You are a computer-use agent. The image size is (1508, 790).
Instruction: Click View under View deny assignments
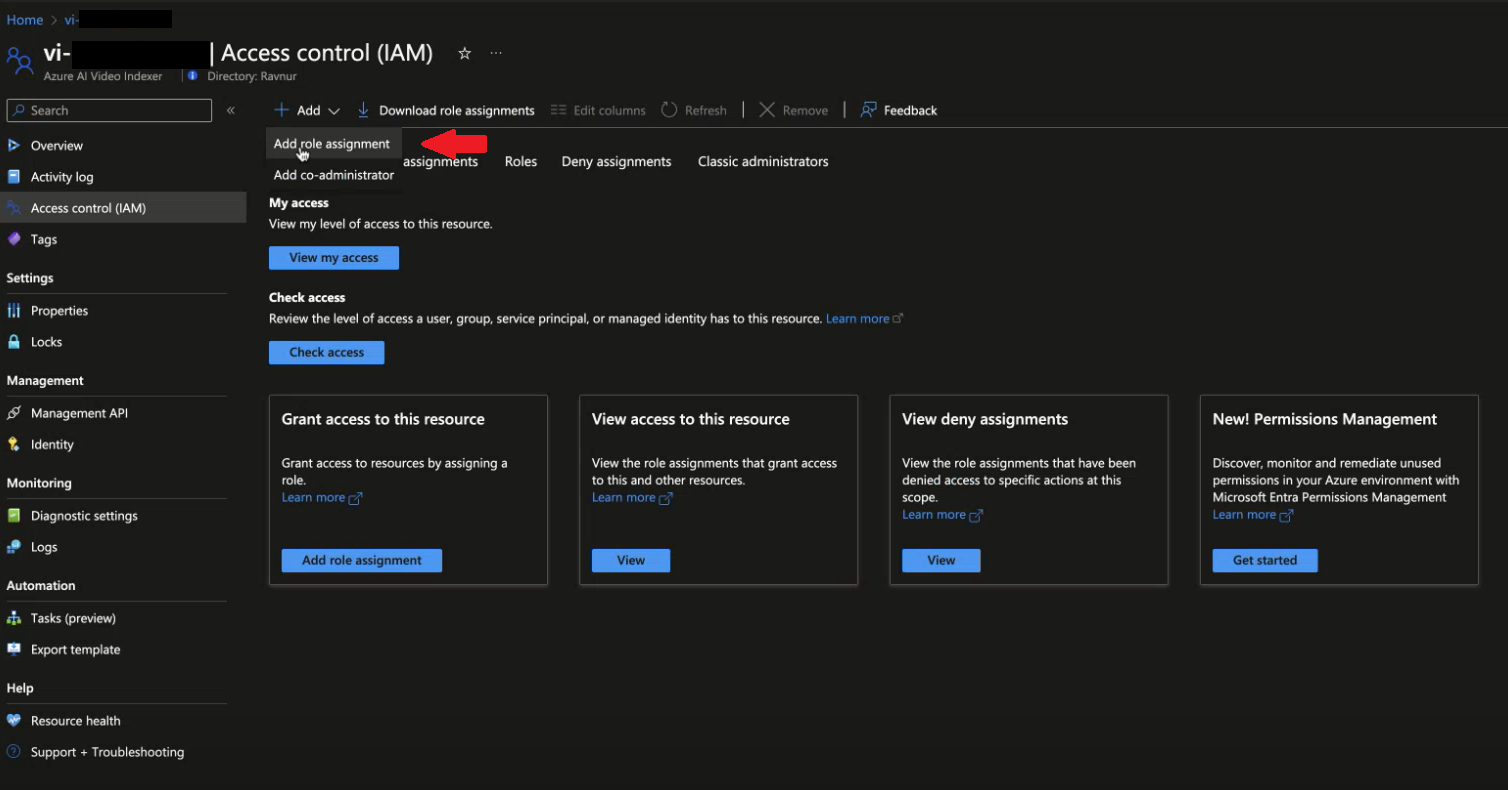tap(941, 561)
